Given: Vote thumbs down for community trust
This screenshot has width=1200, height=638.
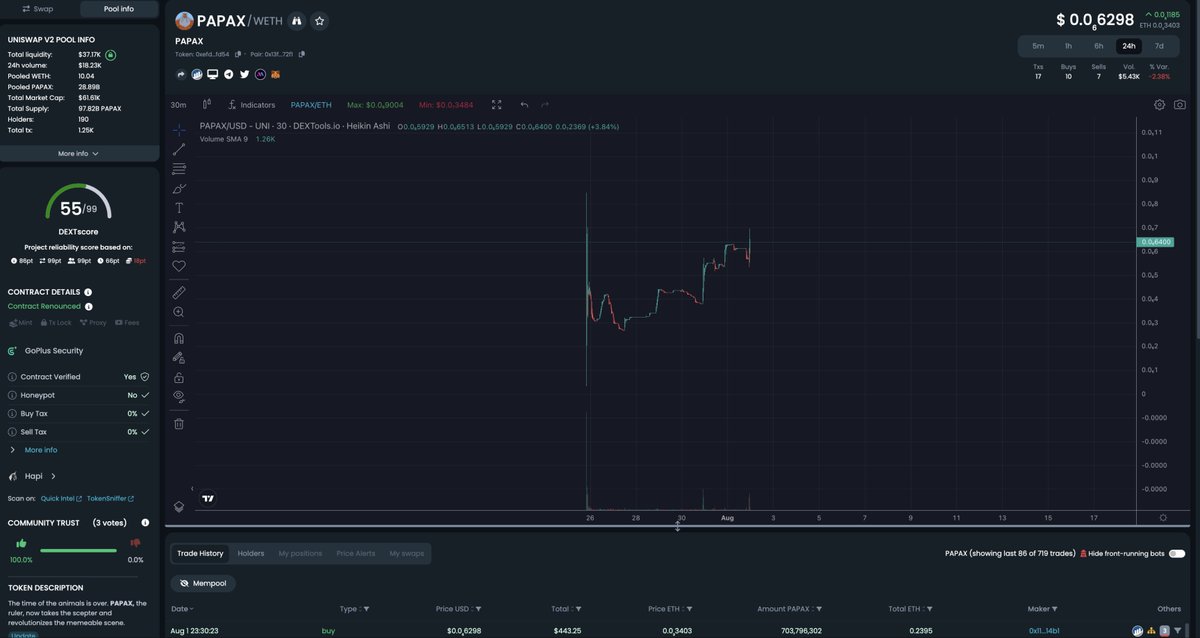Looking at the screenshot, I should [136, 544].
